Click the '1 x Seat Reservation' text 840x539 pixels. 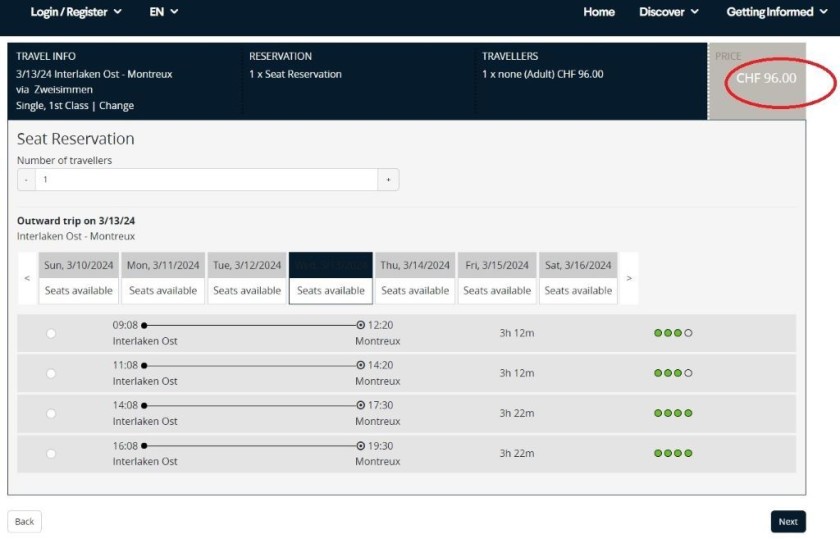(x=295, y=74)
